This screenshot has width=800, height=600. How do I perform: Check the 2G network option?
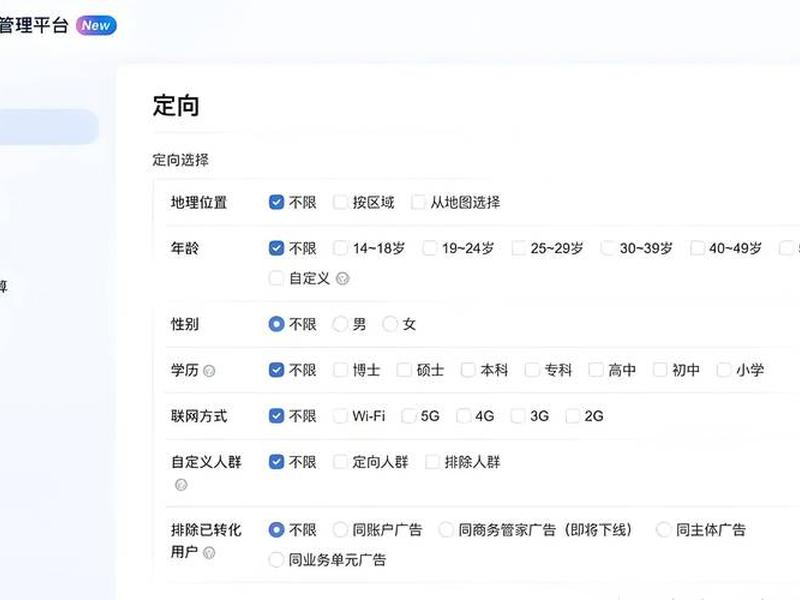coord(572,416)
